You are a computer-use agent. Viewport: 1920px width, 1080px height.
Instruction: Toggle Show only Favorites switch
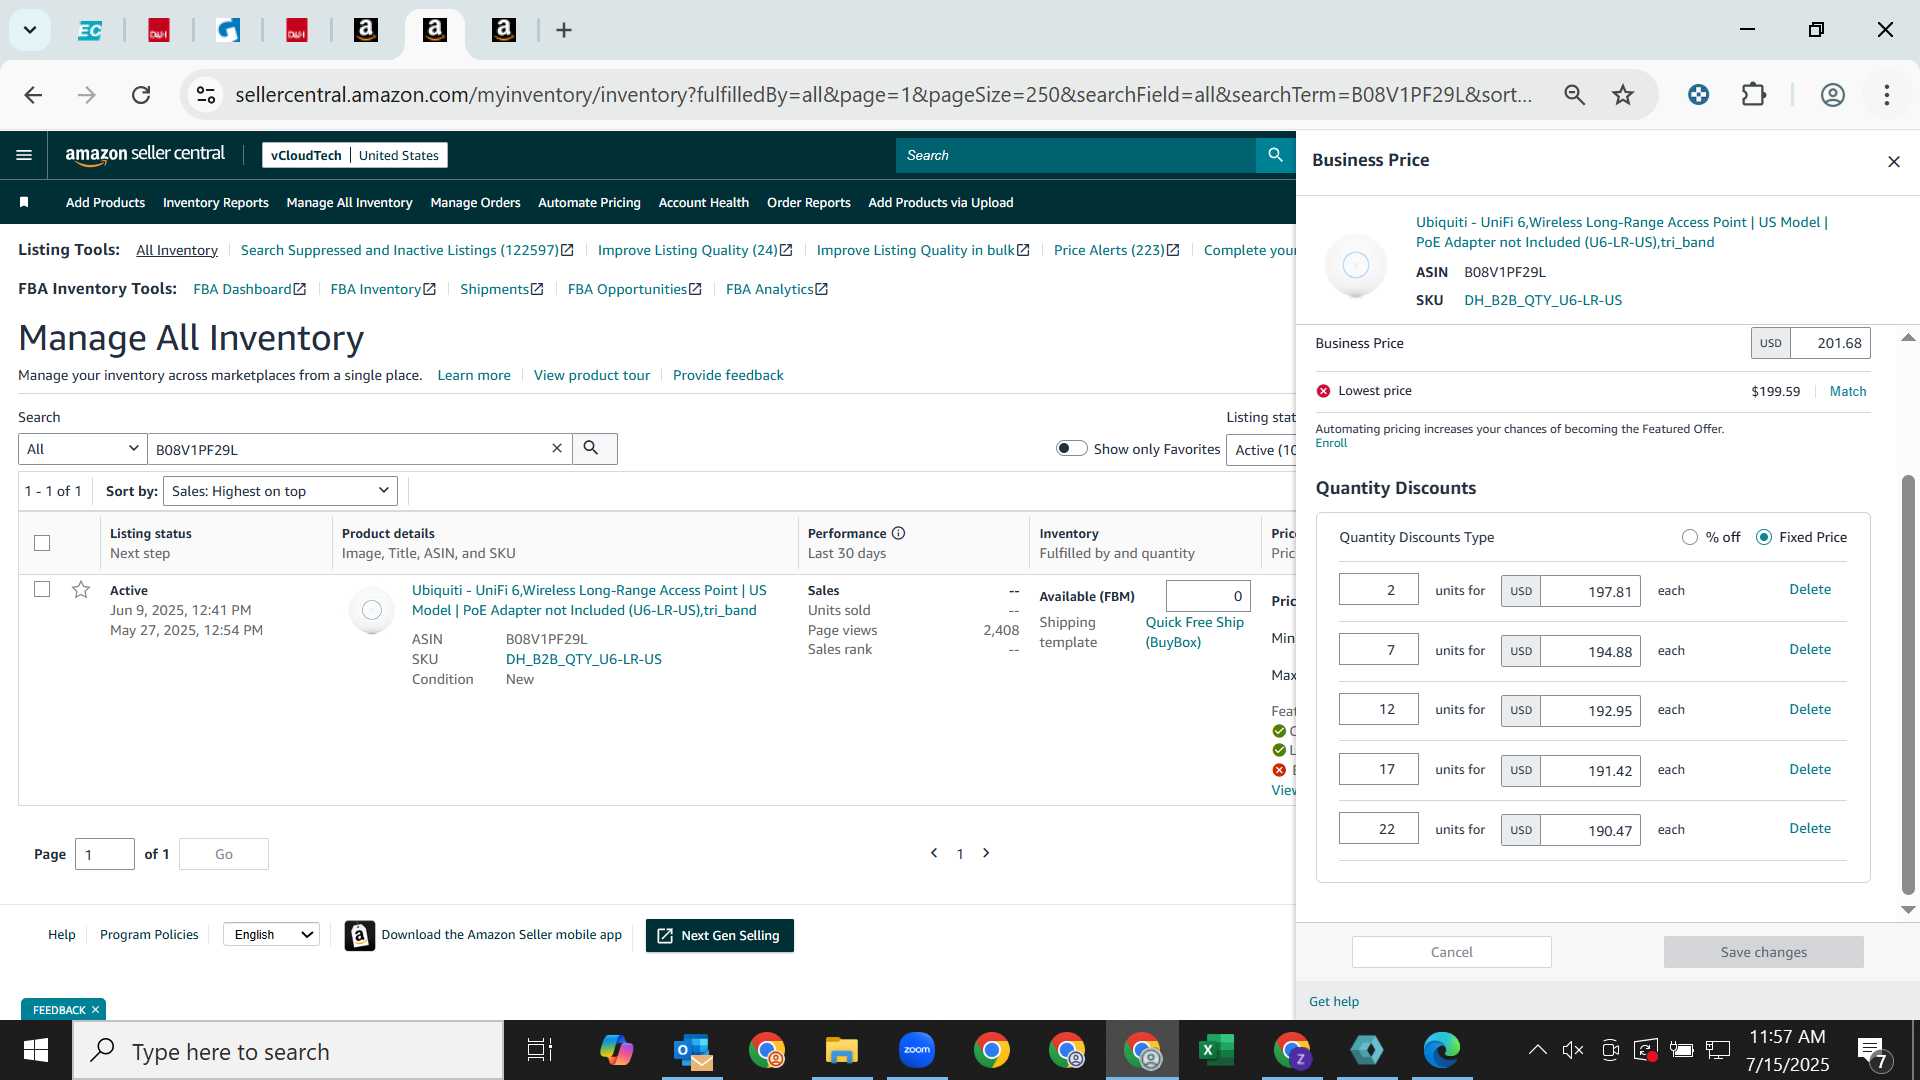pos(1071,448)
